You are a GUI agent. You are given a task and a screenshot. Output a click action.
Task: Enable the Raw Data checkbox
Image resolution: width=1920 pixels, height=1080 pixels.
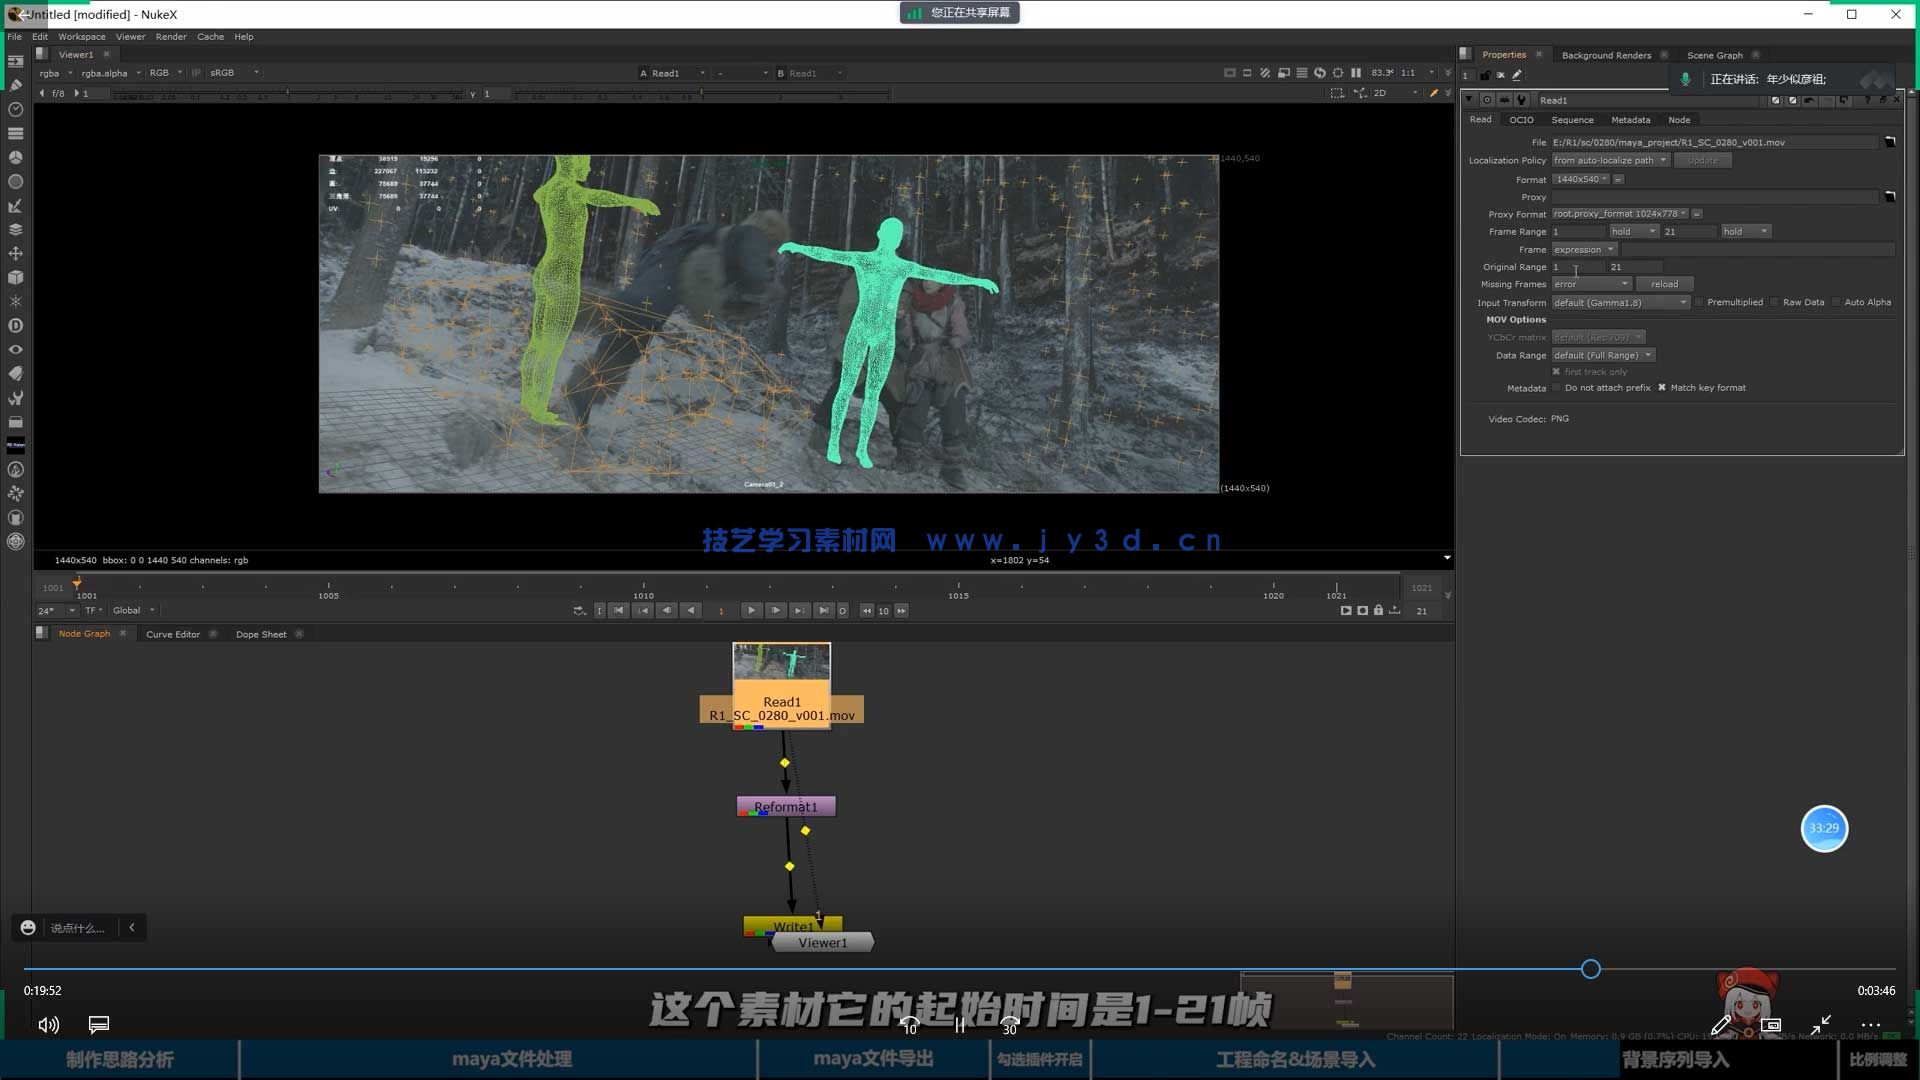tap(1775, 302)
